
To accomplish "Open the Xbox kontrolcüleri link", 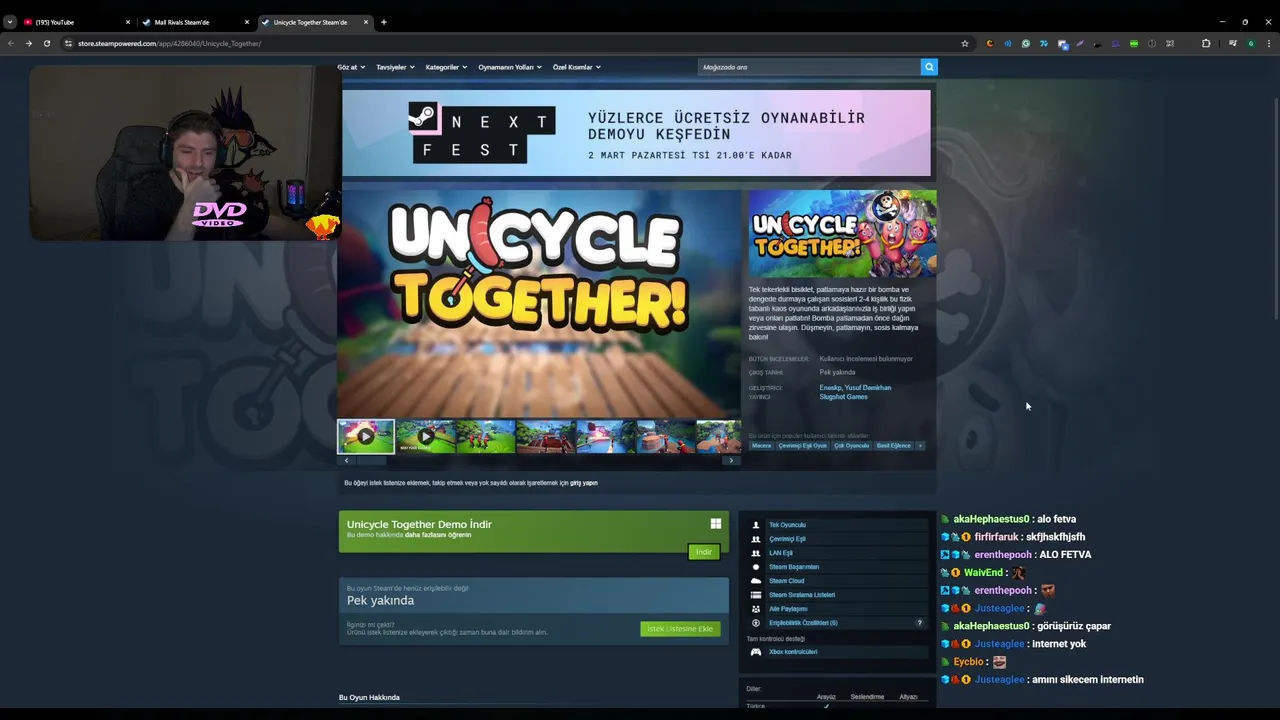I will click(793, 652).
